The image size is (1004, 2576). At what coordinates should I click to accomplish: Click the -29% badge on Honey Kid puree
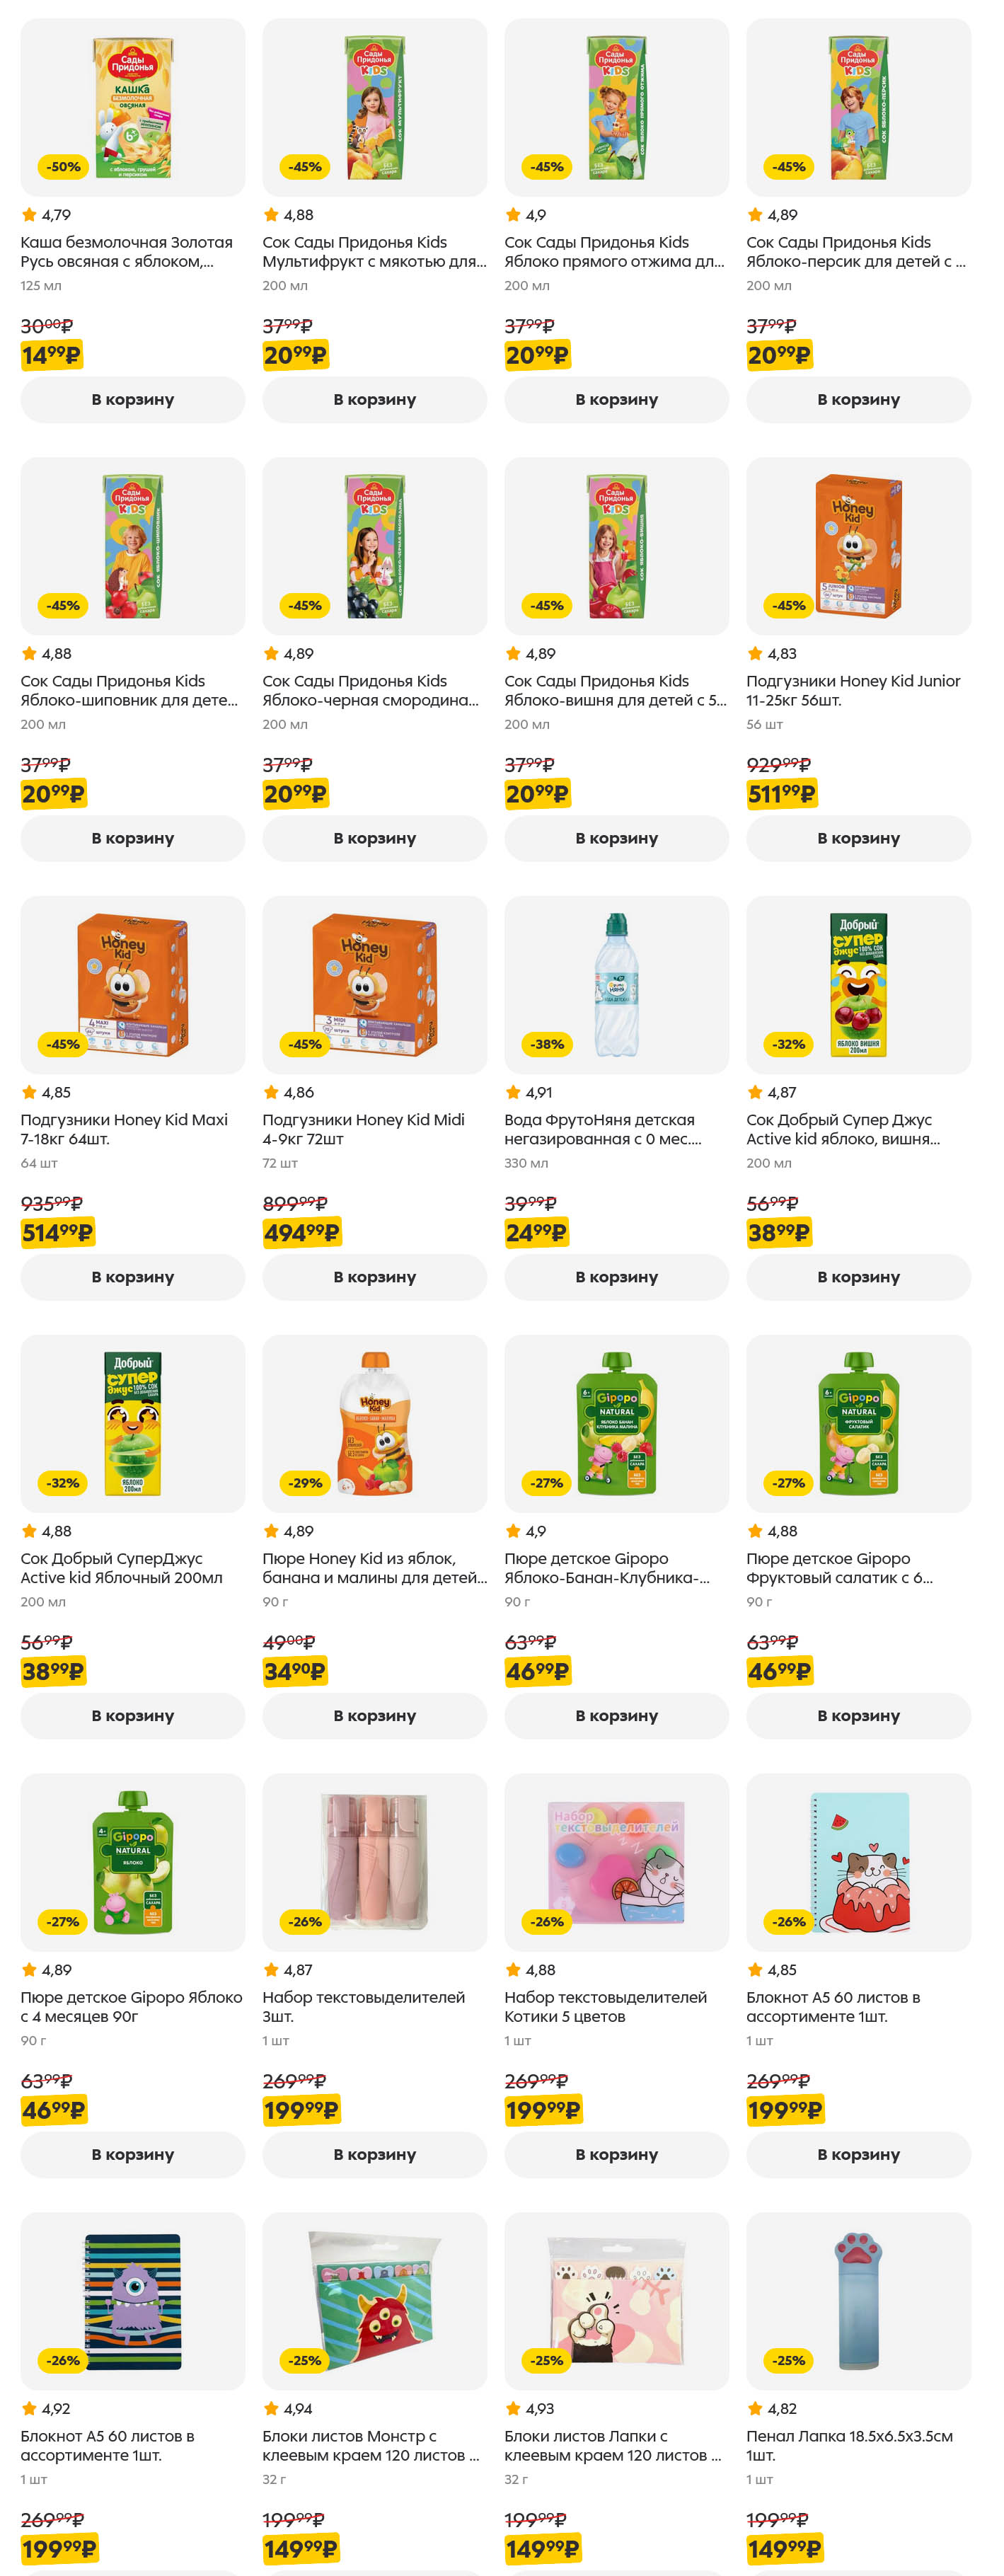(x=305, y=1483)
